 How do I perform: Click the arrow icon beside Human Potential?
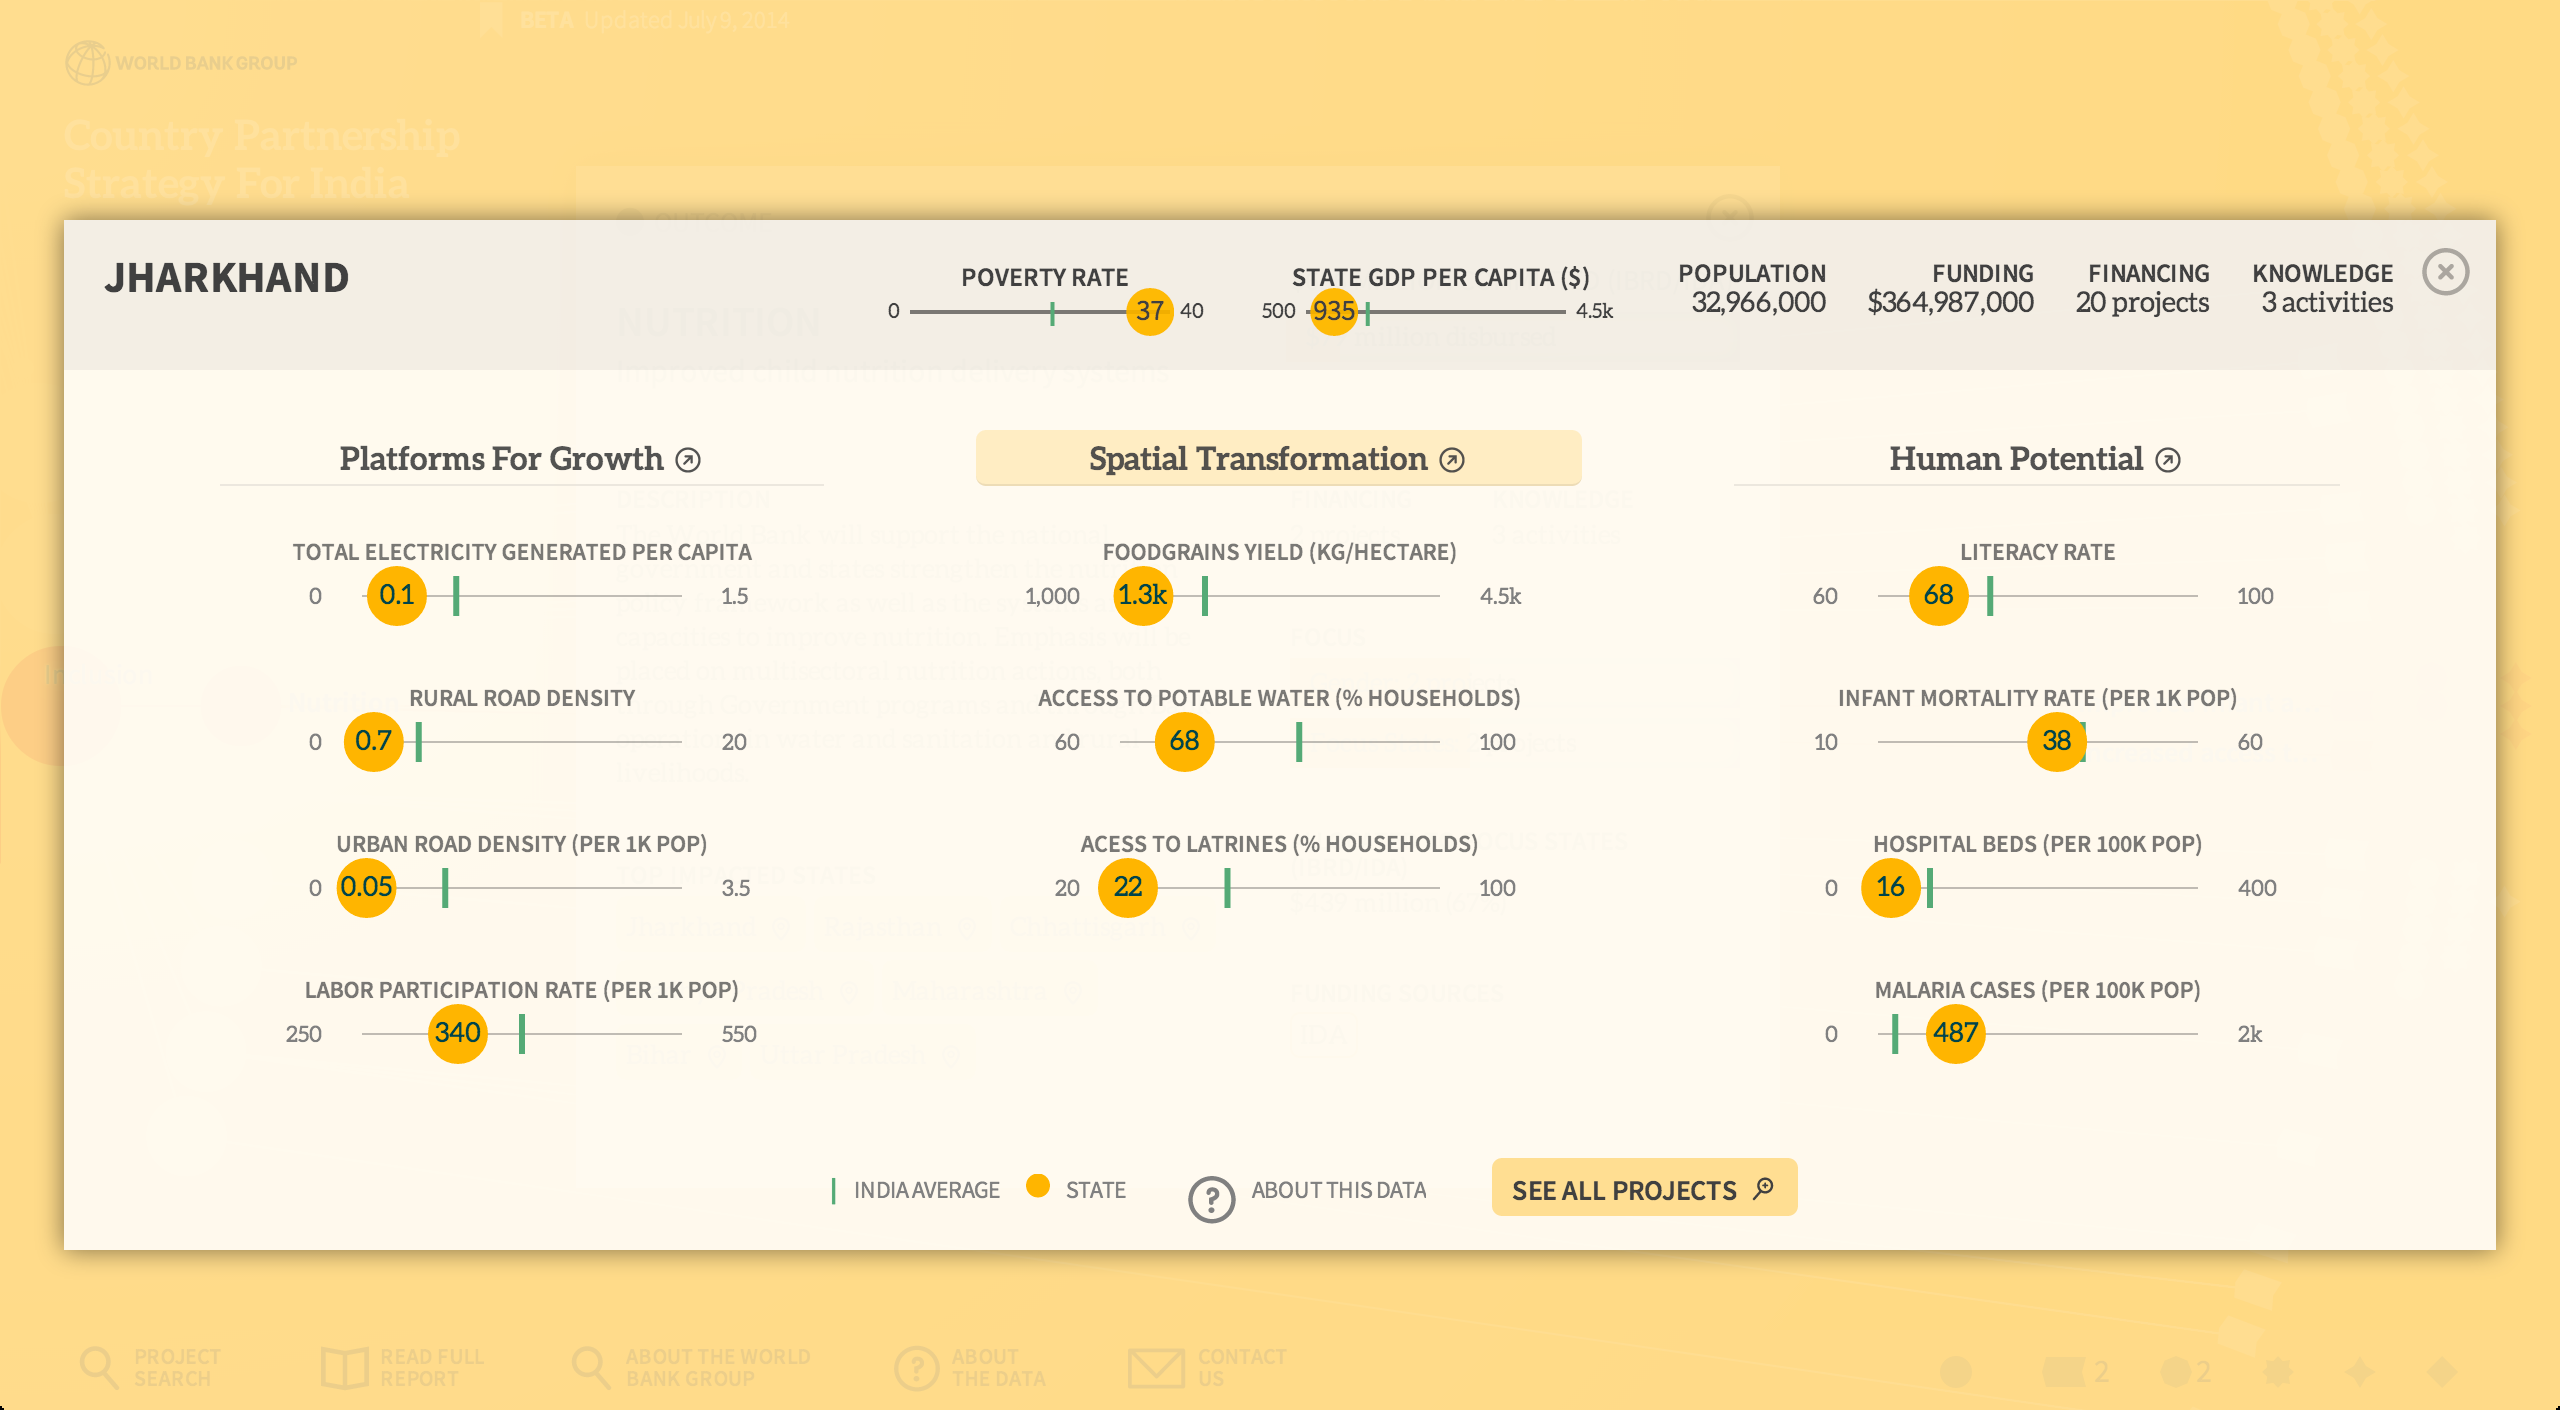pos(2168,460)
